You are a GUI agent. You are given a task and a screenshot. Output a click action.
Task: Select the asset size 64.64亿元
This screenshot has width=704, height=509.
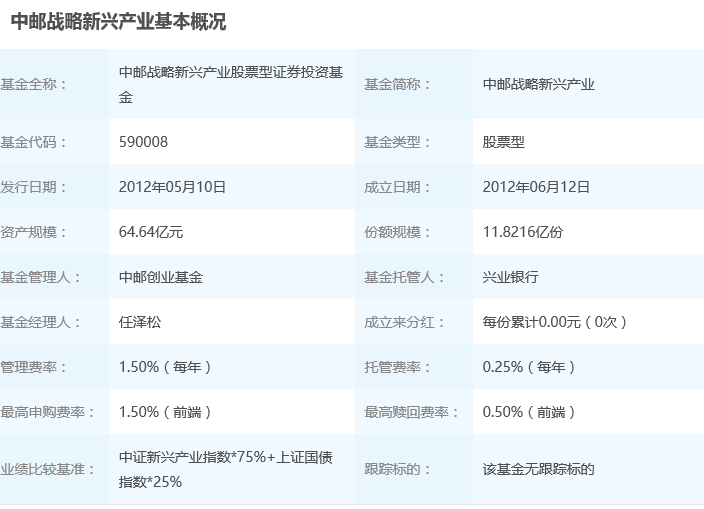tap(151, 232)
